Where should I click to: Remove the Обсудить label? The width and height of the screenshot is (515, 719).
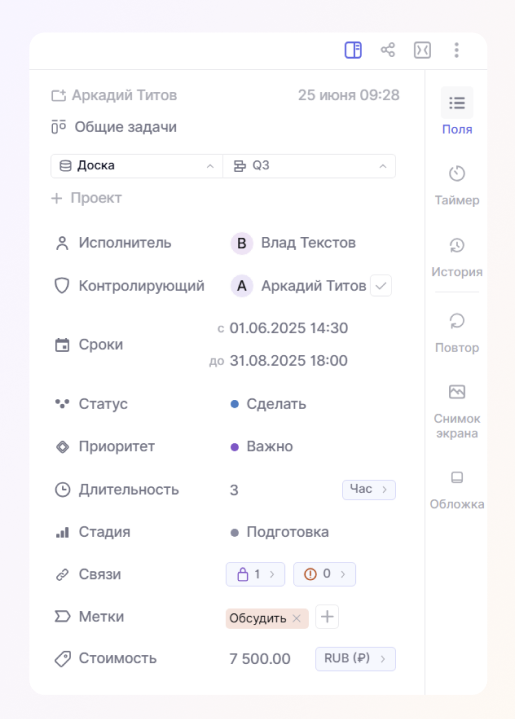tap(296, 618)
